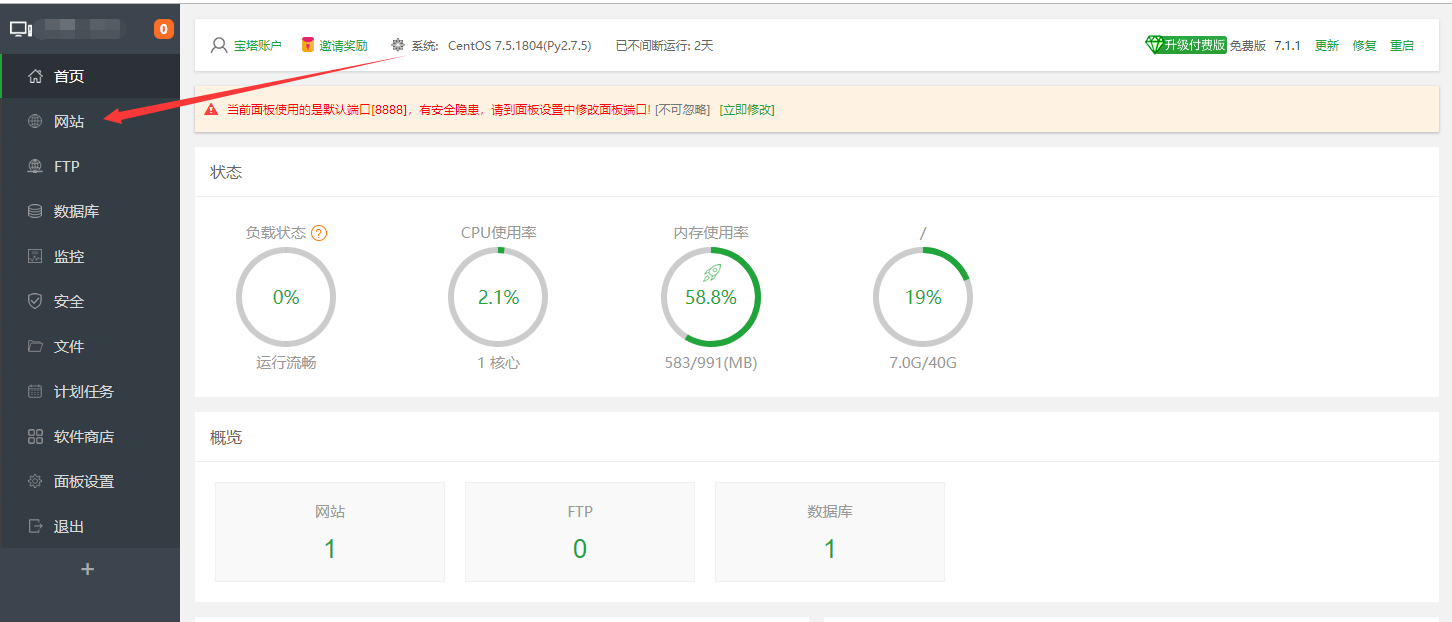Click the question mark help icon near 负载状态

point(319,233)
